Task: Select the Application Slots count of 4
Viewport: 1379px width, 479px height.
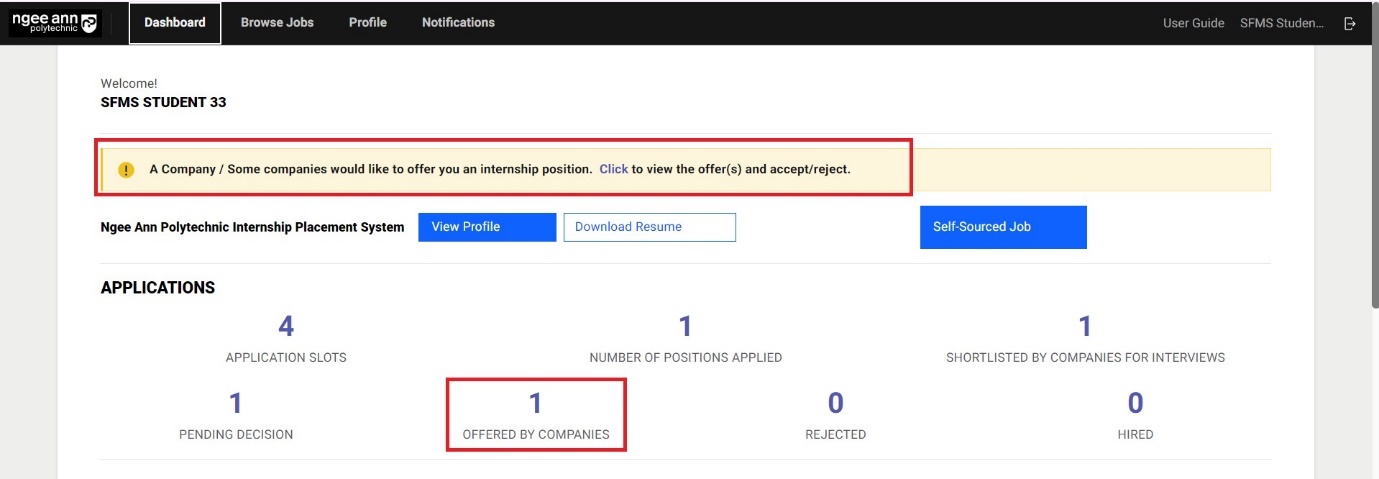Action: click(286, 327)
